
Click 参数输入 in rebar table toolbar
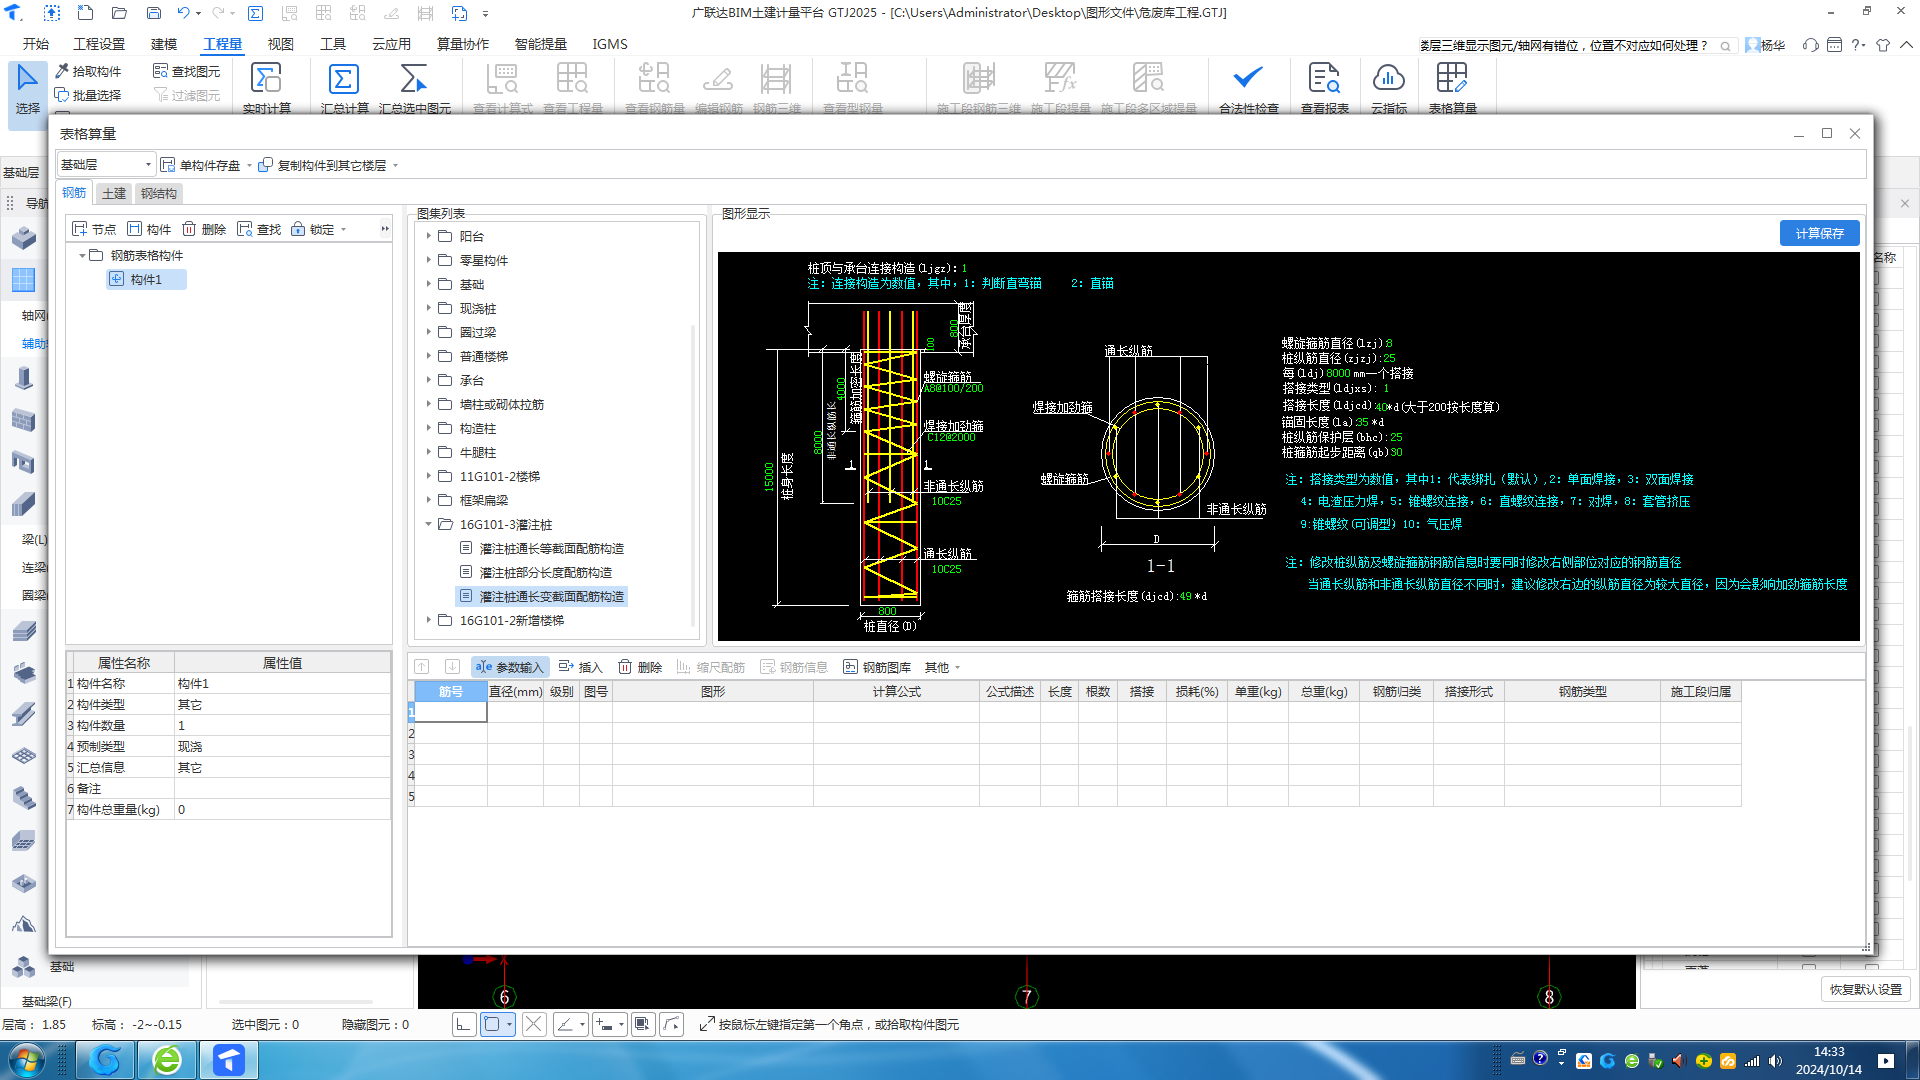[509, 667]
